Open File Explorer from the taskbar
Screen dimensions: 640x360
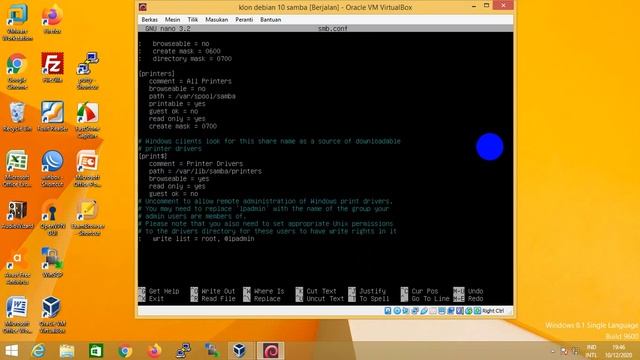coord(67,351)
